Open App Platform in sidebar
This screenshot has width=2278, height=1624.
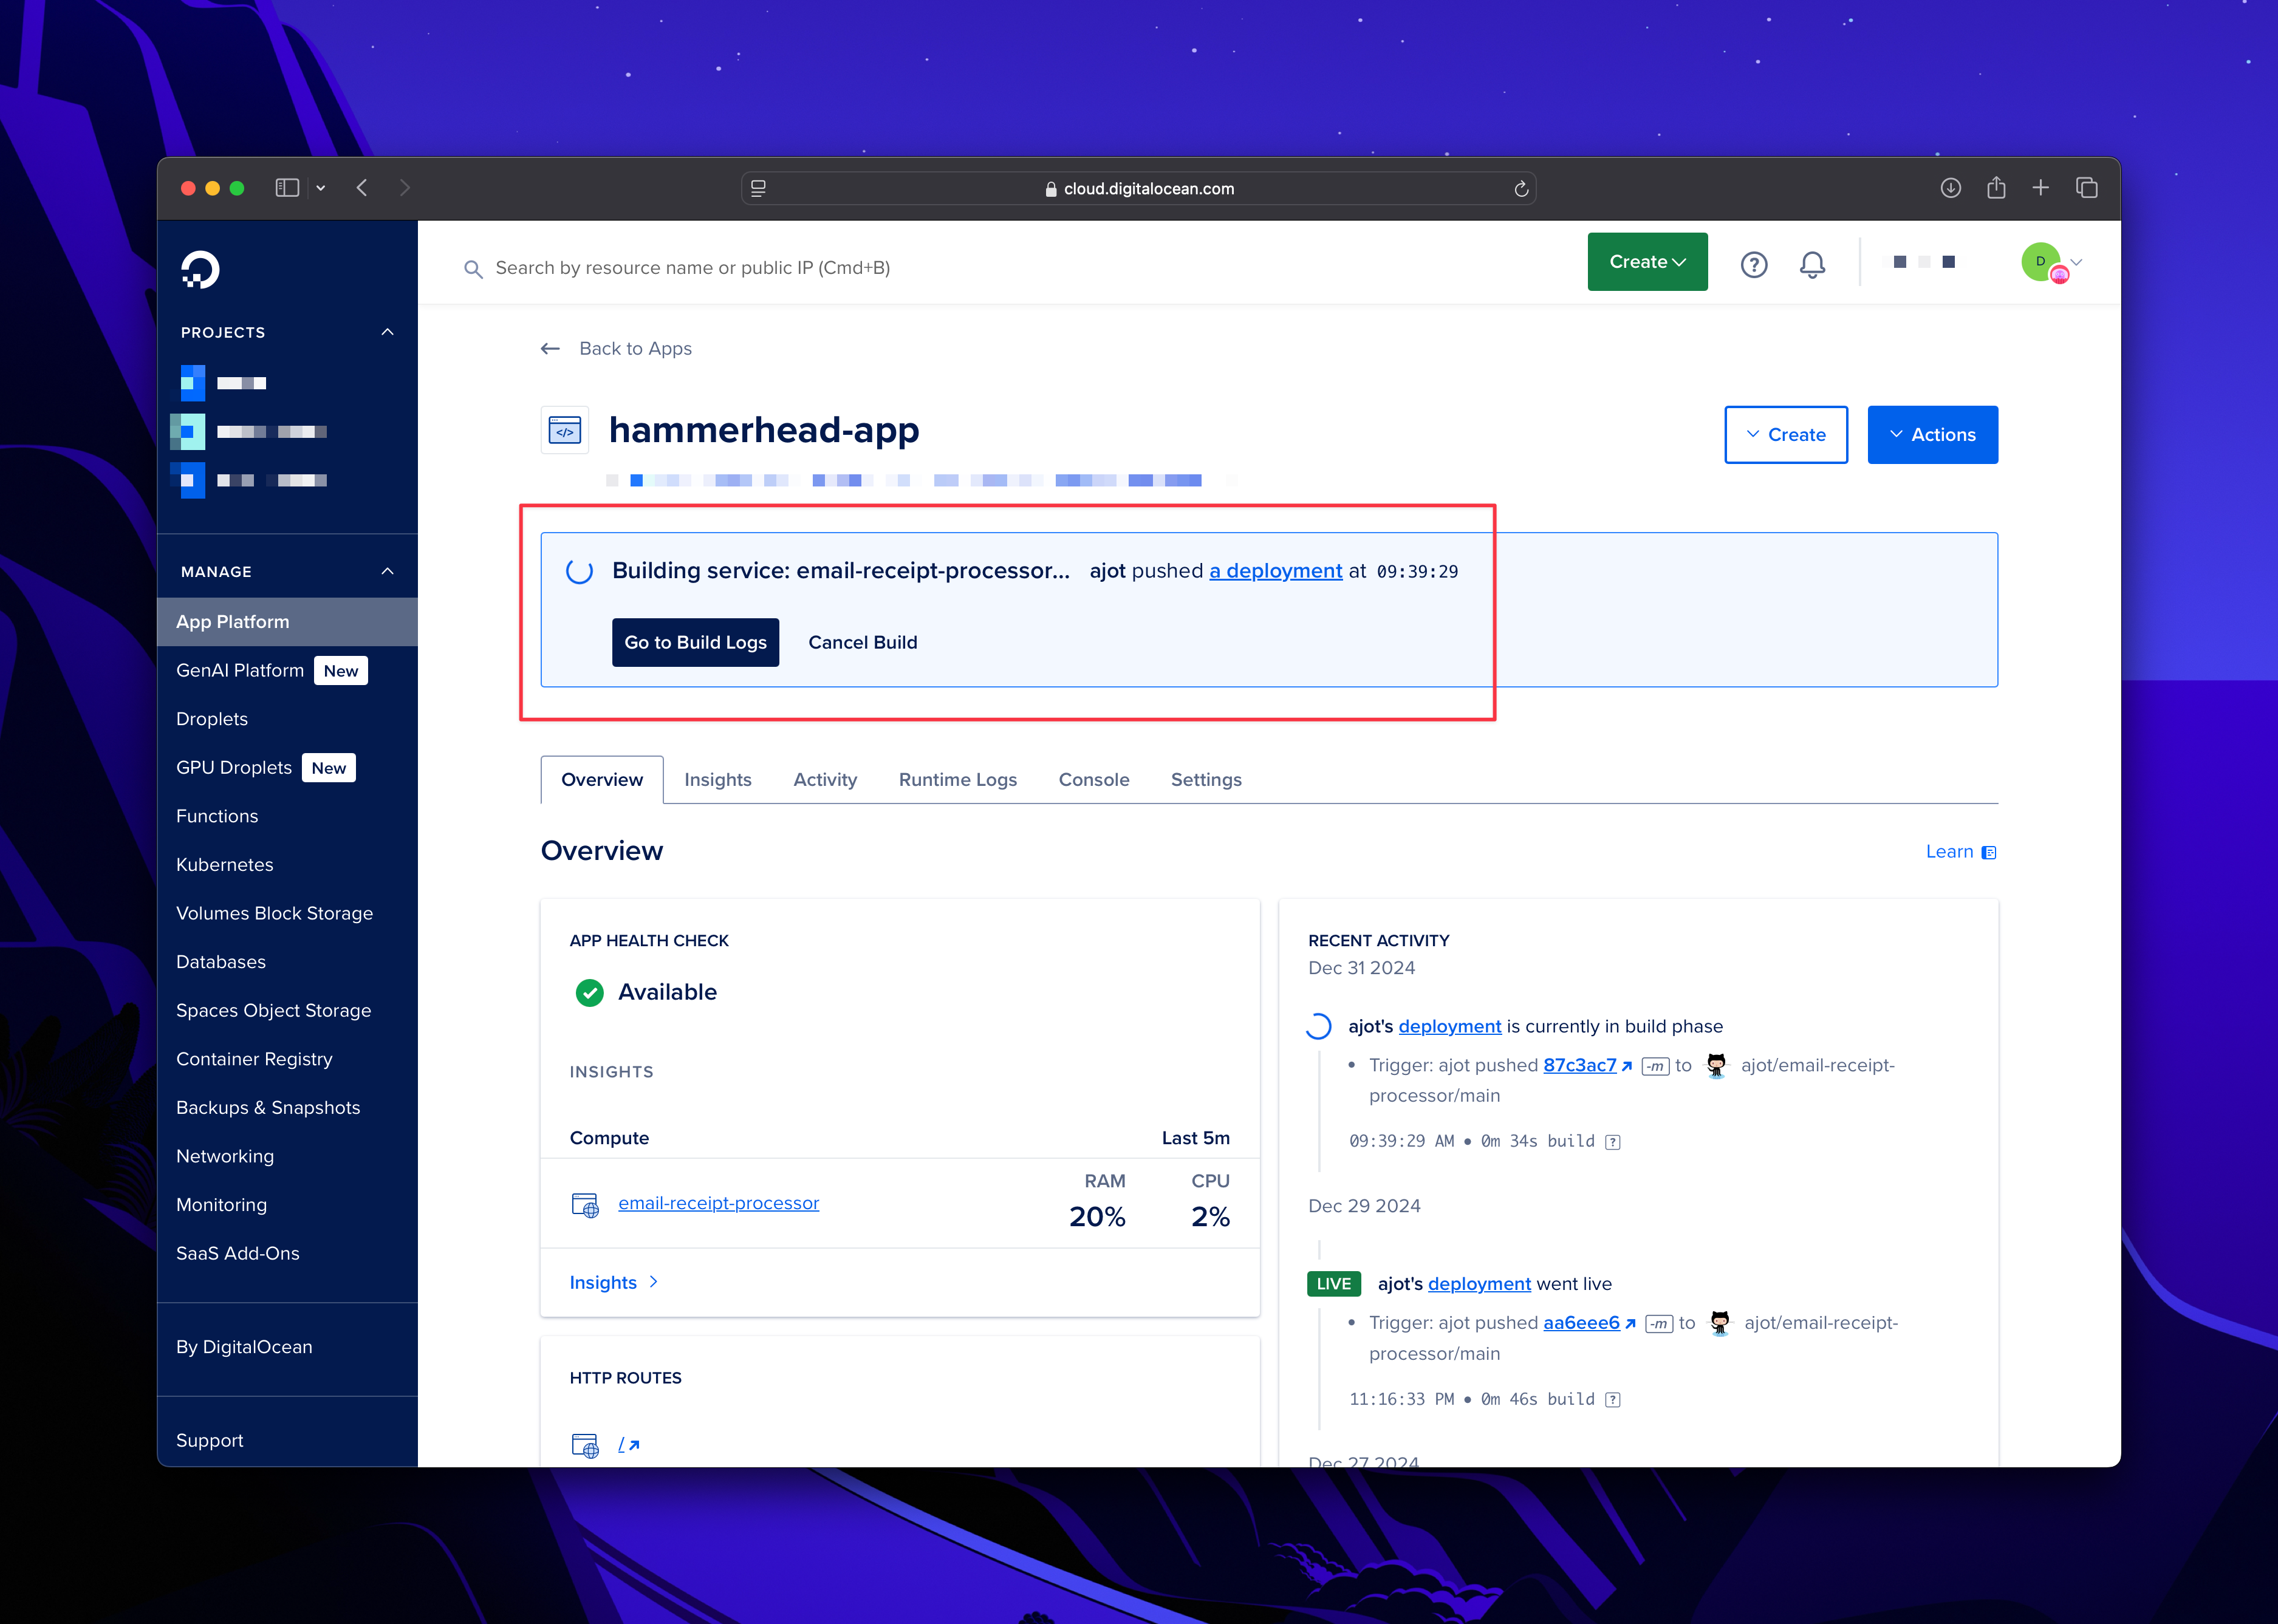[287, 622]
